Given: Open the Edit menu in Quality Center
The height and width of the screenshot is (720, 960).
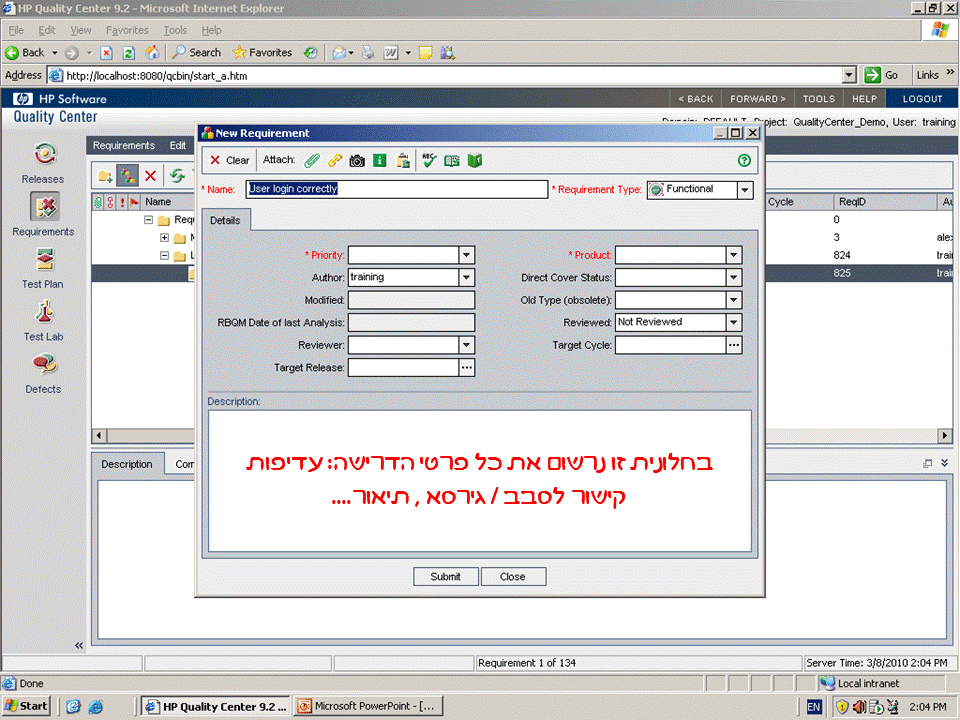Looking at the screenshot, I should click(178, 145).
